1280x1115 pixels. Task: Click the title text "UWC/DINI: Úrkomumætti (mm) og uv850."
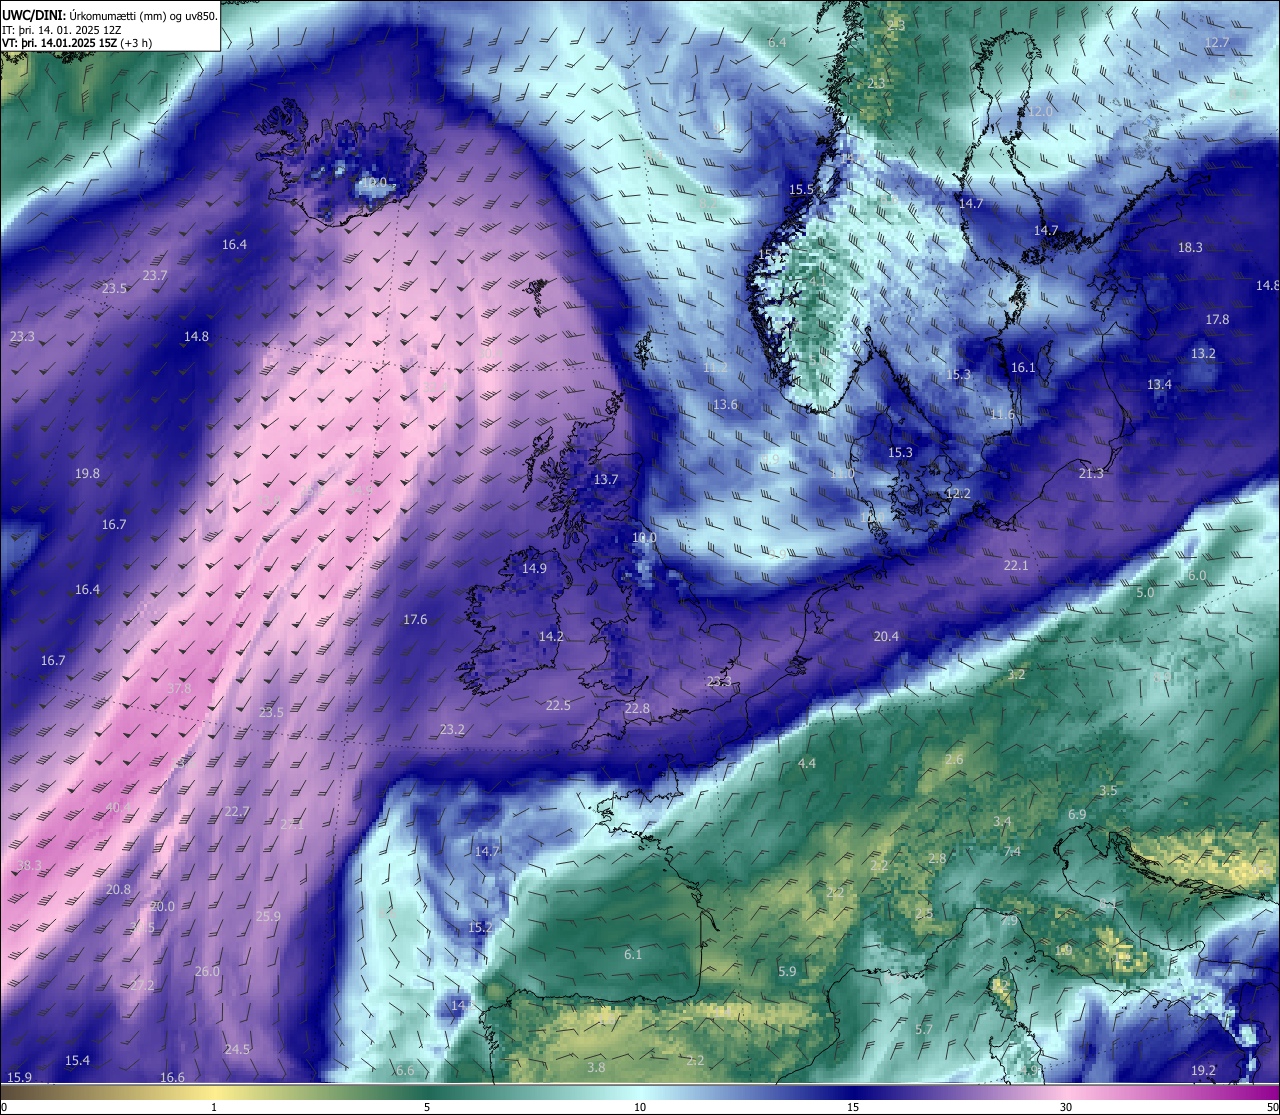coord(110,15)
